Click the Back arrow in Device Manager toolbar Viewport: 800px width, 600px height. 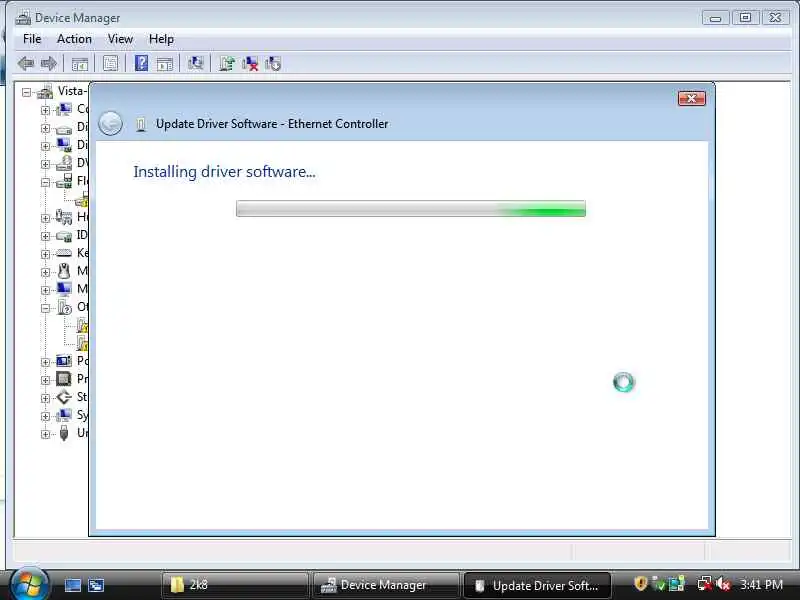coord(26,64)
